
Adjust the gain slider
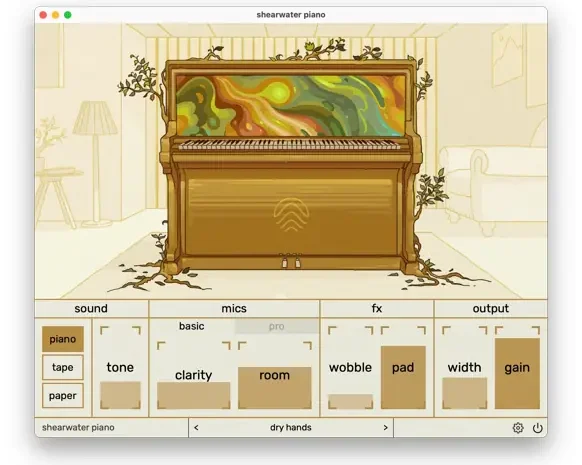(517, 368)
